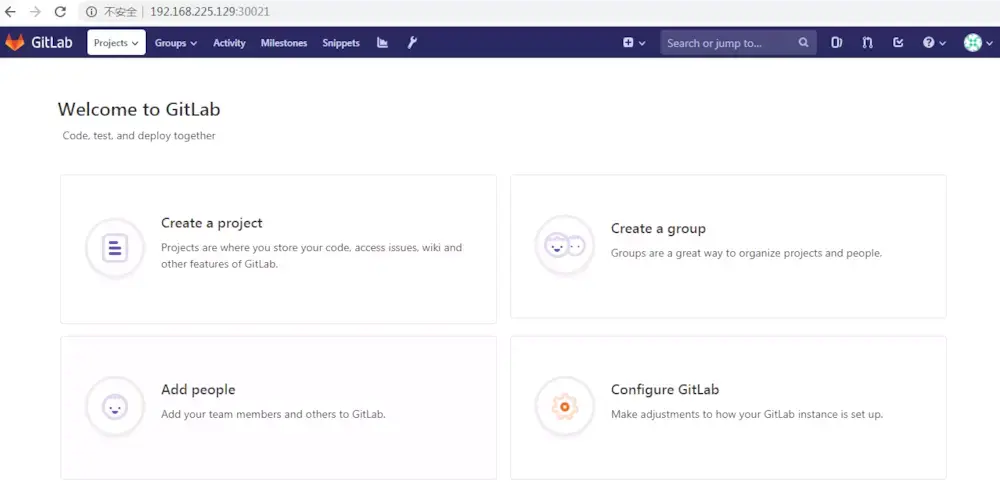Click 'Make adjustments to how' description text
Screen dimensions: 1000x493
pos(747,414)
